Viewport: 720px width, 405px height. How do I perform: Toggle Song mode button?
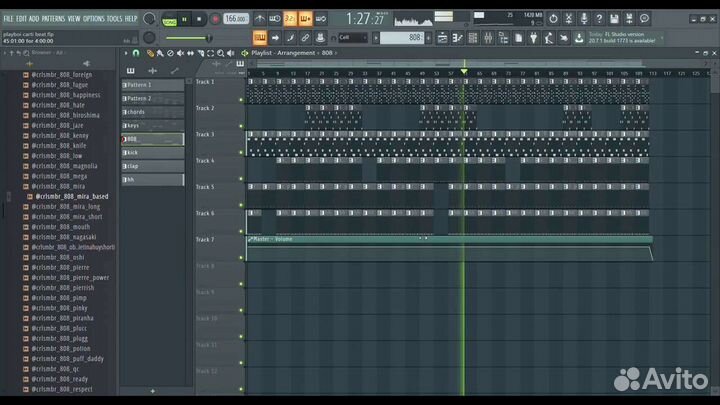point(169,21)
